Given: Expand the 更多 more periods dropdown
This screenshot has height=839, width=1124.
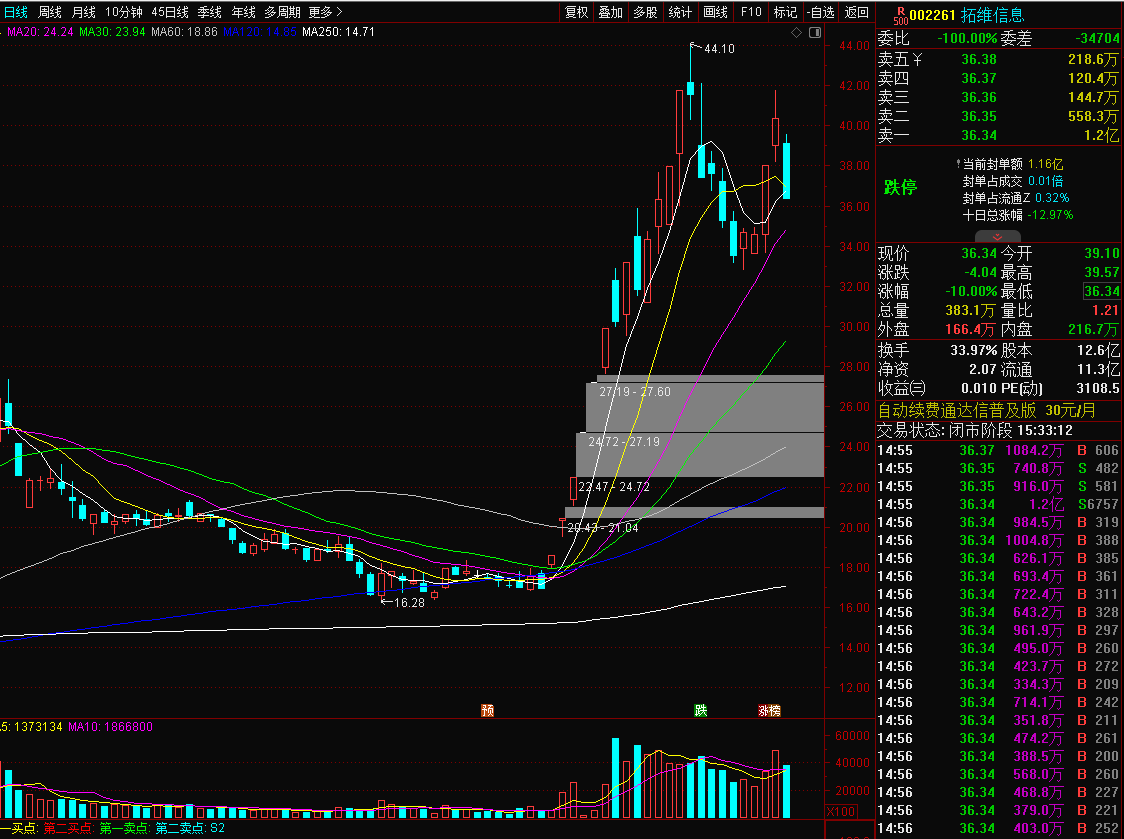Looking at the screenshot, I should pyautogui.click(x=325, y=12).
